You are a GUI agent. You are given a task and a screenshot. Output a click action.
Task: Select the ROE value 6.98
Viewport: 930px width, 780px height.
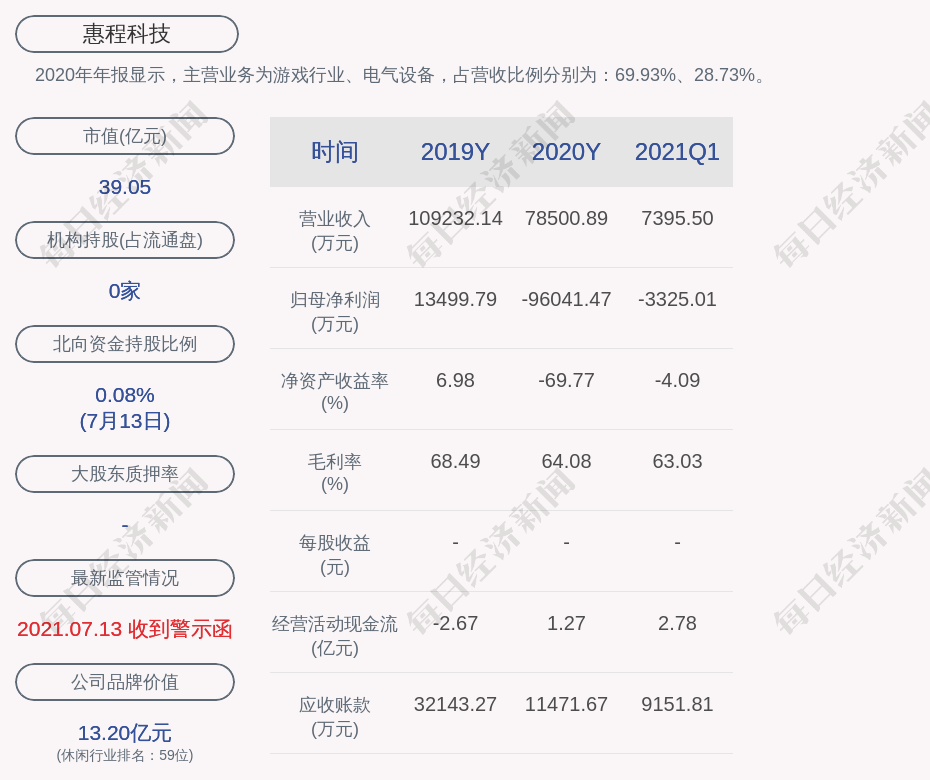(455, 380)
